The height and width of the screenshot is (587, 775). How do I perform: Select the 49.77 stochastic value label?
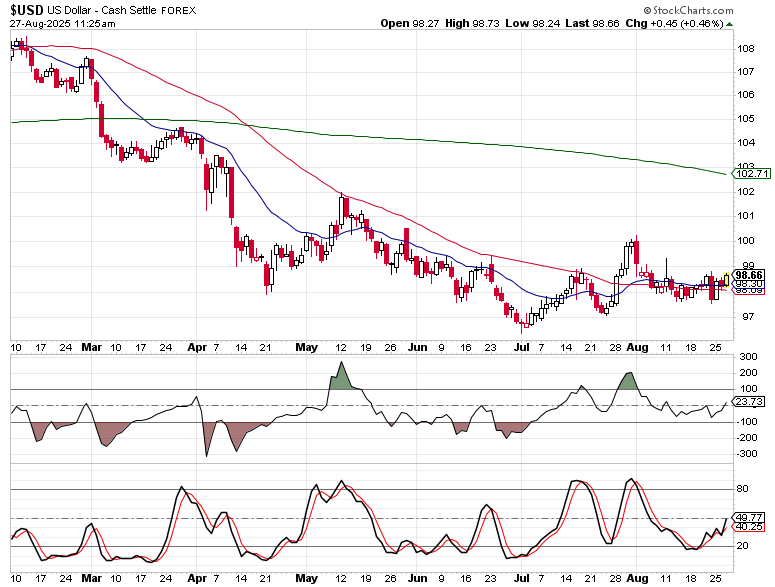(749, 517)
